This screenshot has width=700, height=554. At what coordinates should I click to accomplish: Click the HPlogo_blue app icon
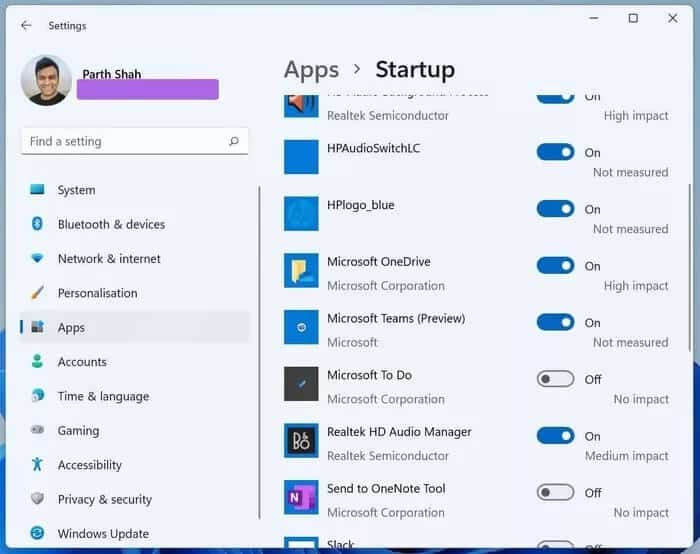pyautogui.click(x=301, y=213)
